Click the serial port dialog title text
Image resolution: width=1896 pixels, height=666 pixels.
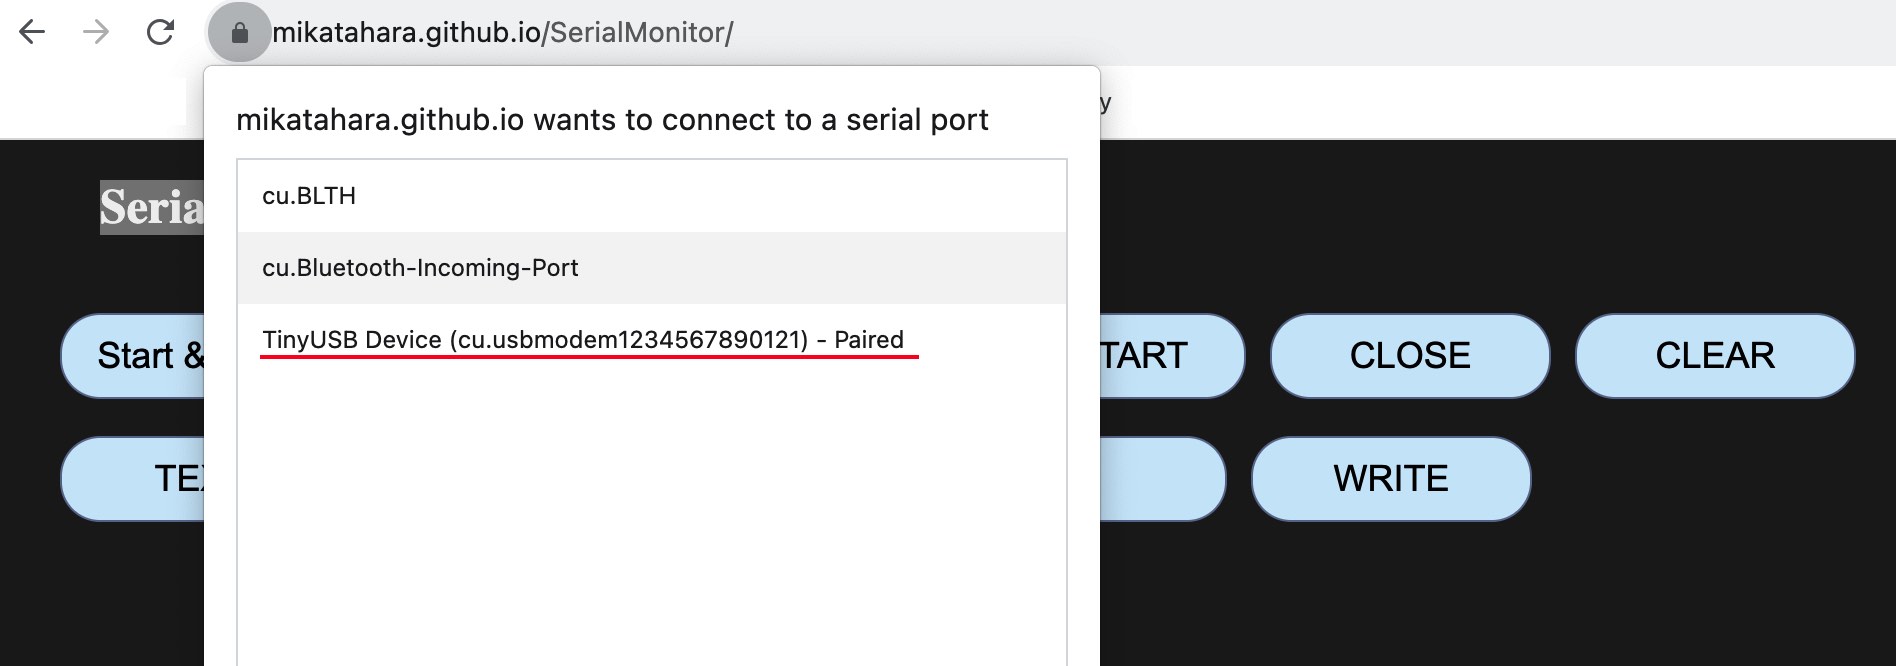click(x=611, y=120)
